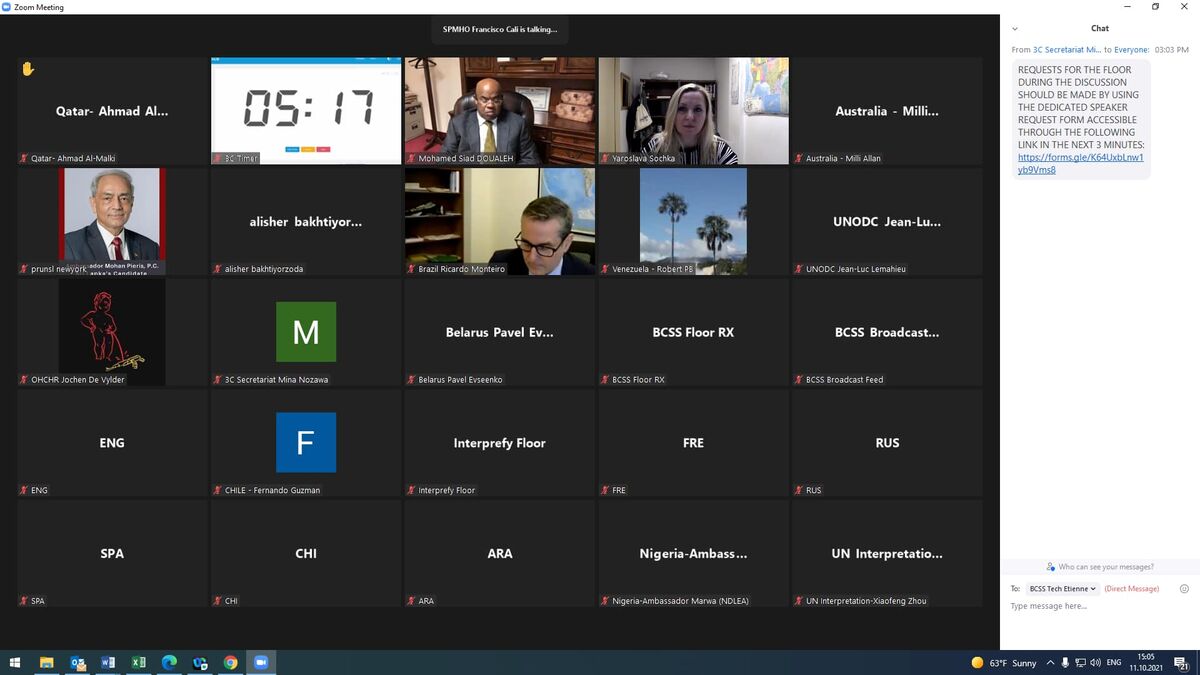
Task: Click in the 'Type message here' field
Action: 1090,606
